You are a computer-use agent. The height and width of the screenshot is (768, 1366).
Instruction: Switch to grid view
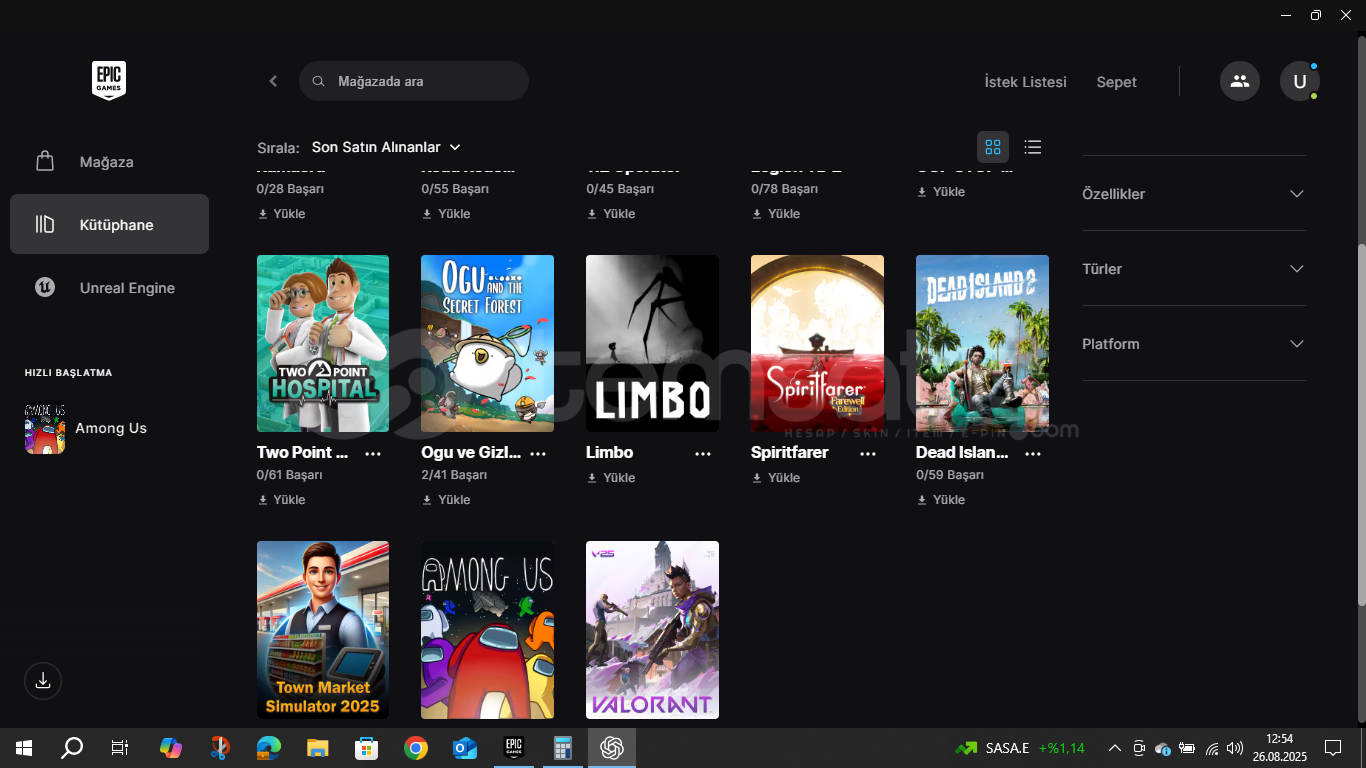click(993, 147)
